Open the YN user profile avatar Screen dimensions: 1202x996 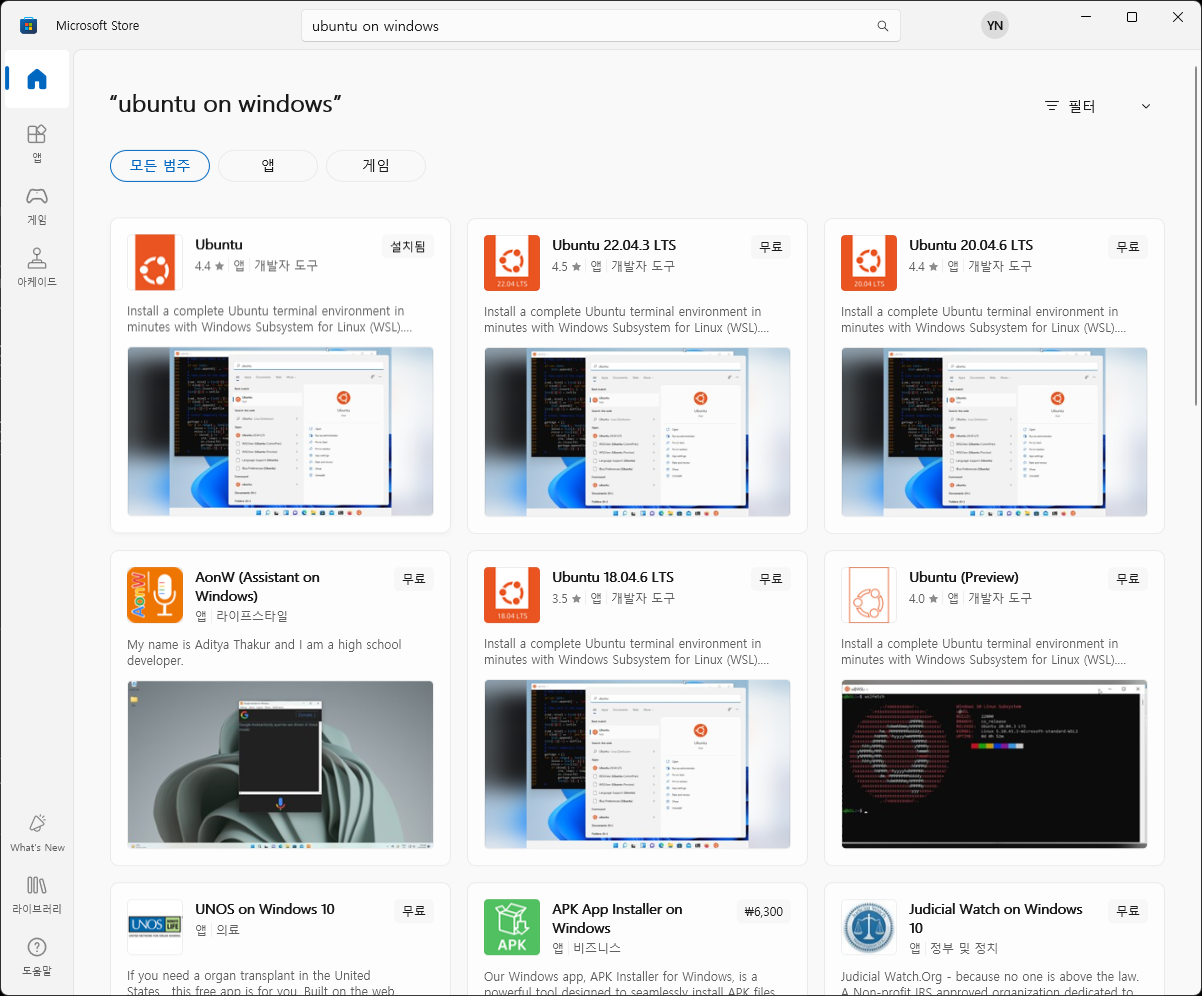point(994,25)
